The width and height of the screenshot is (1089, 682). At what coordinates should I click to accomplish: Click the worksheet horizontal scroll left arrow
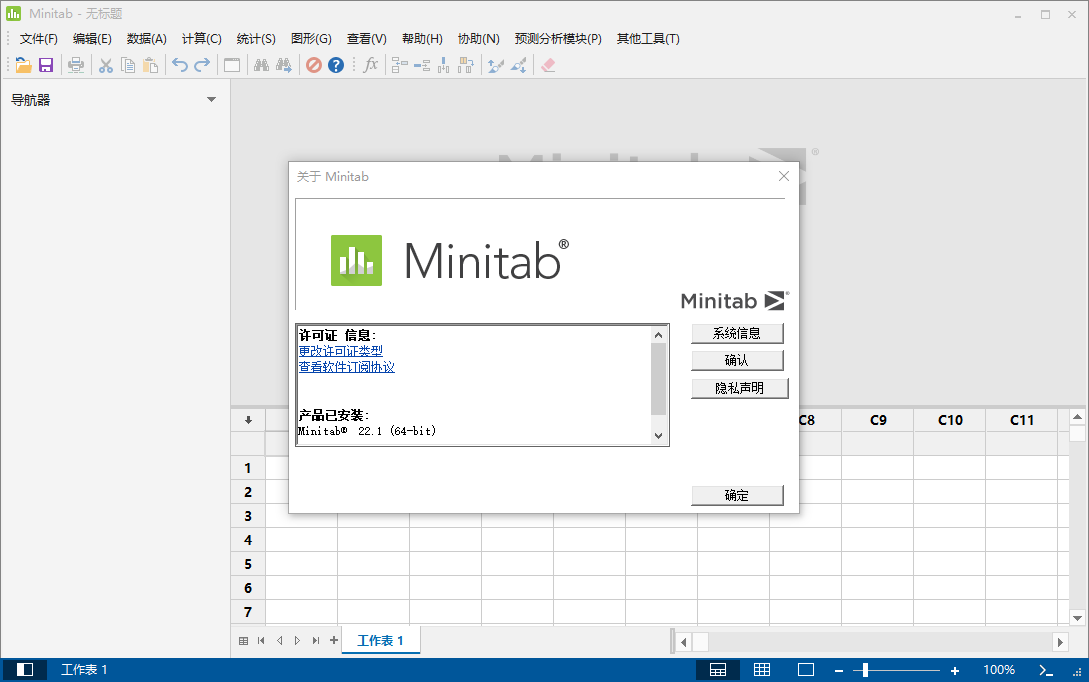(x=683, y=642)
